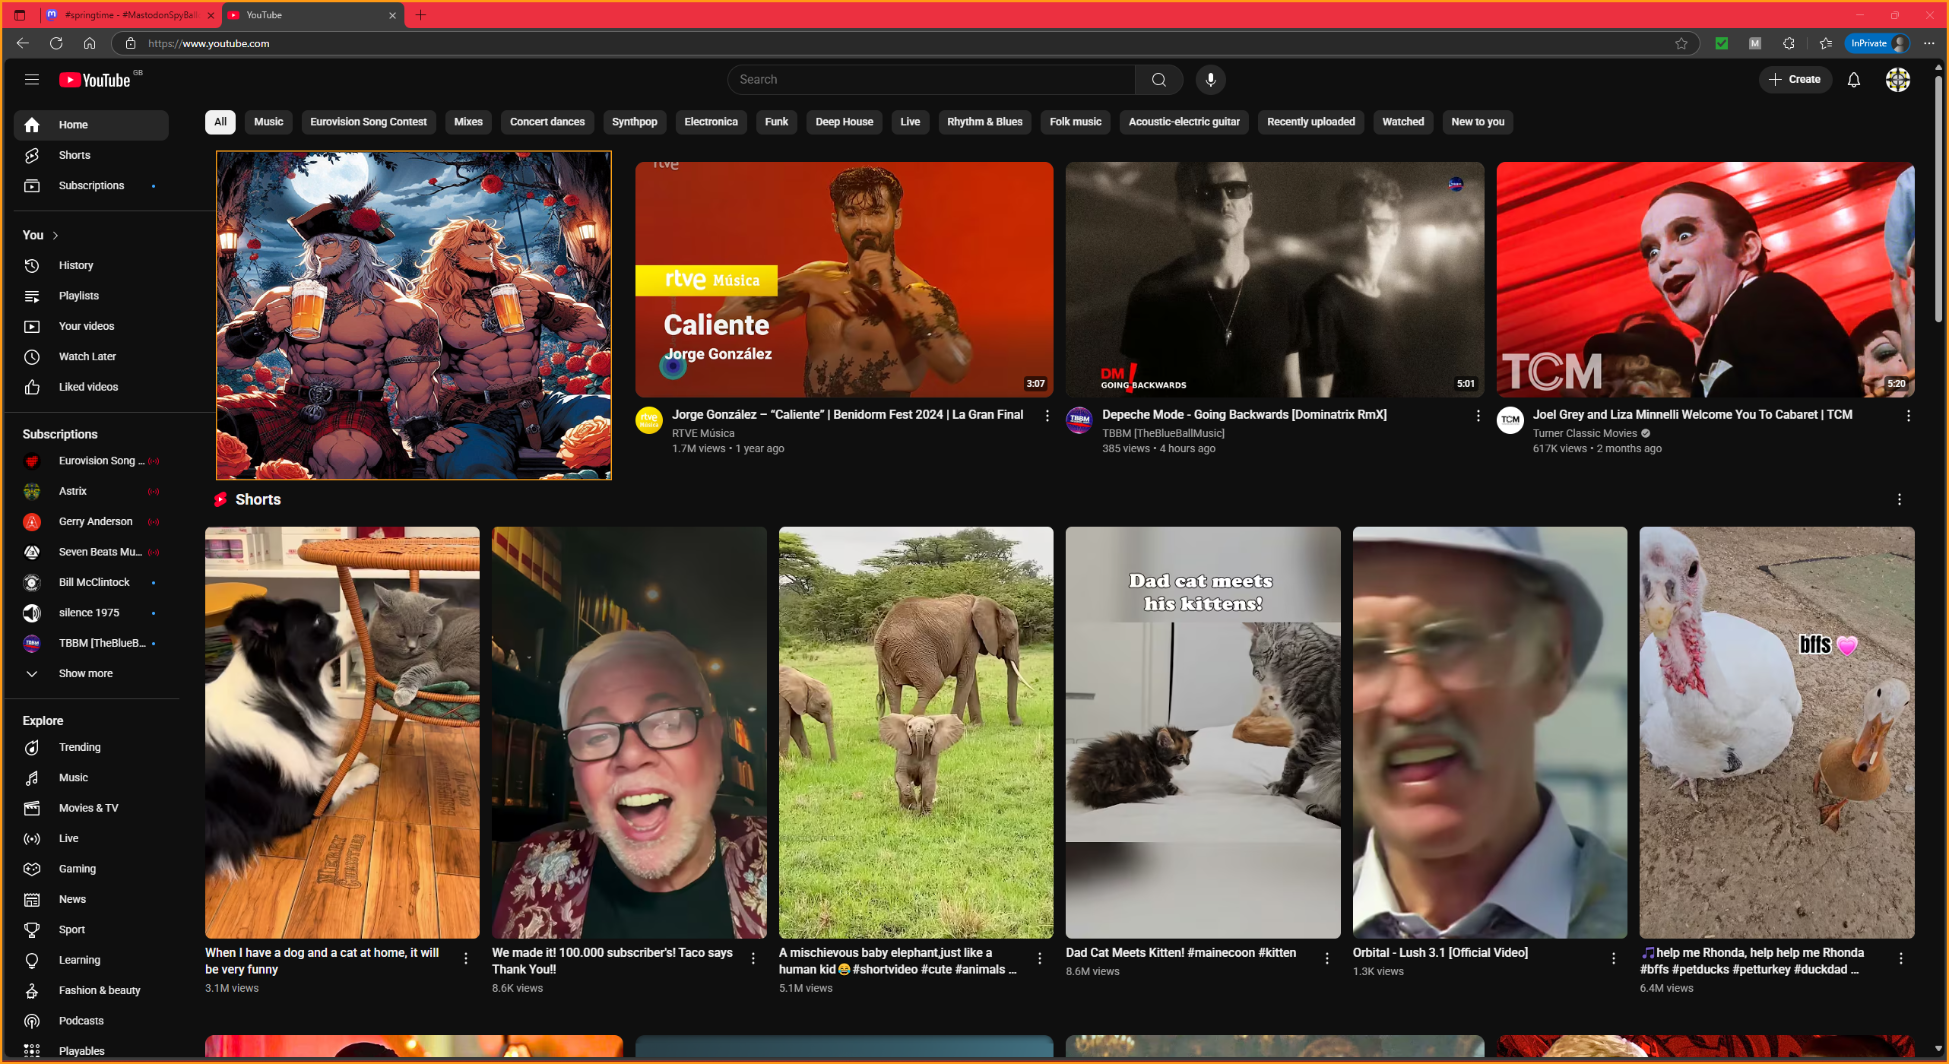Open the notifications bell
This screenshot has width=1949, height=1064.
tap(1853, 80)
